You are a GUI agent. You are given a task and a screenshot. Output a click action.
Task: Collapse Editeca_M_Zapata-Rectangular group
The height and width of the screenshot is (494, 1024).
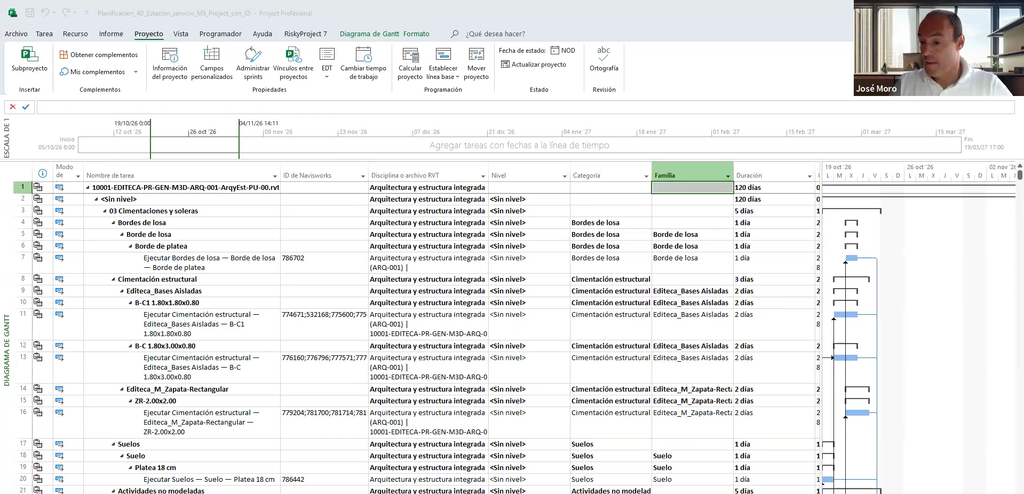123,389
